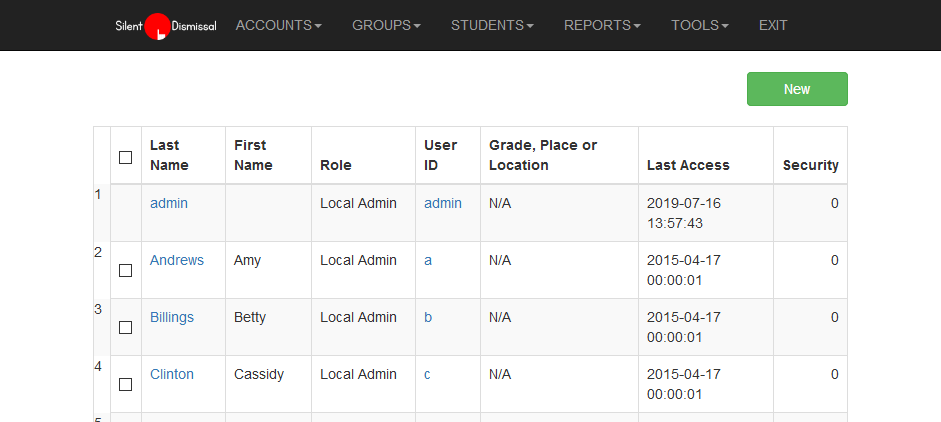Click the Silent Dismissal logo
Image resolution: width=941 pixels, height=422 pixels.
coord(165,26)
